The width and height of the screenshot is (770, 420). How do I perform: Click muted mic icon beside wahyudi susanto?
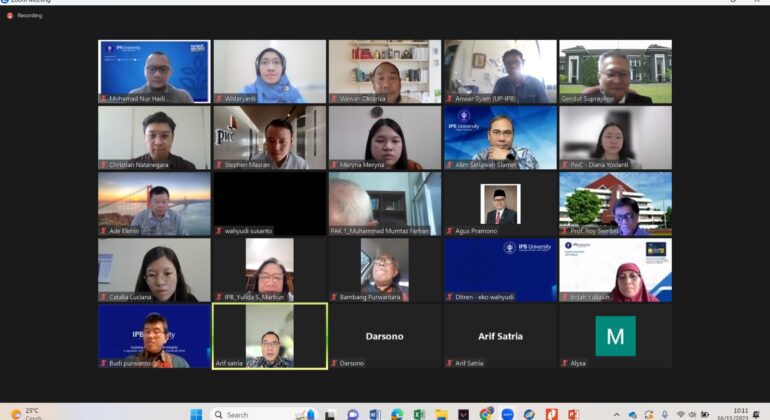(x=219, y=231)
